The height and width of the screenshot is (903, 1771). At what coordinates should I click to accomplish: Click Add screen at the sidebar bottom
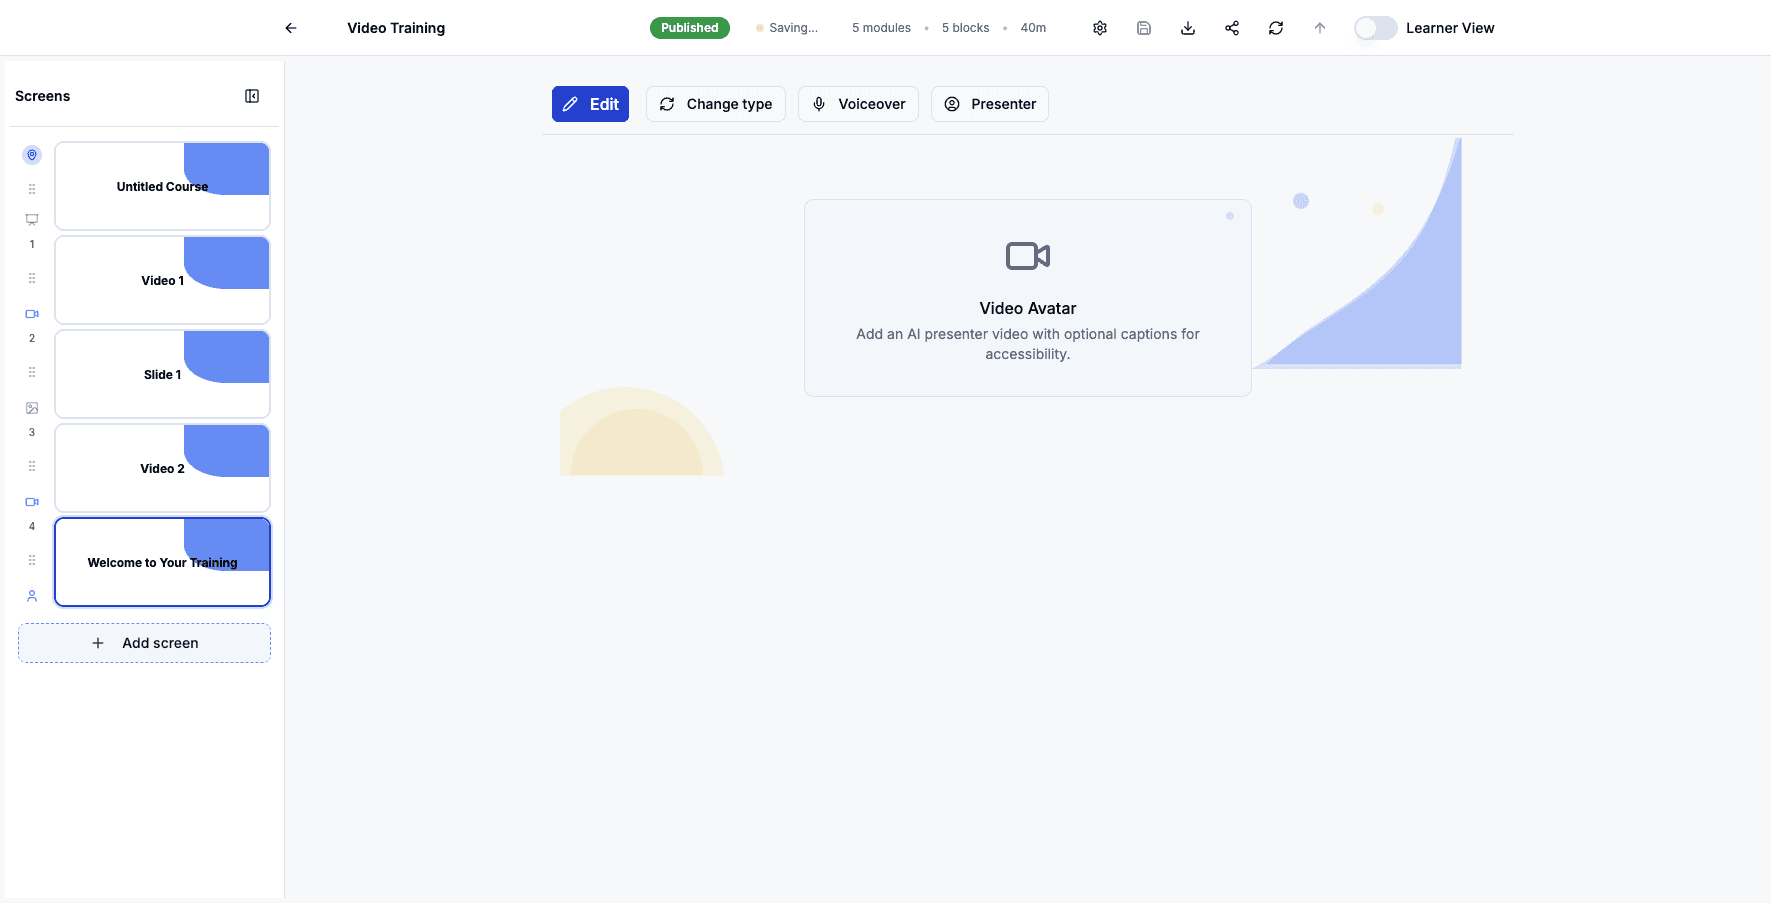144,643
